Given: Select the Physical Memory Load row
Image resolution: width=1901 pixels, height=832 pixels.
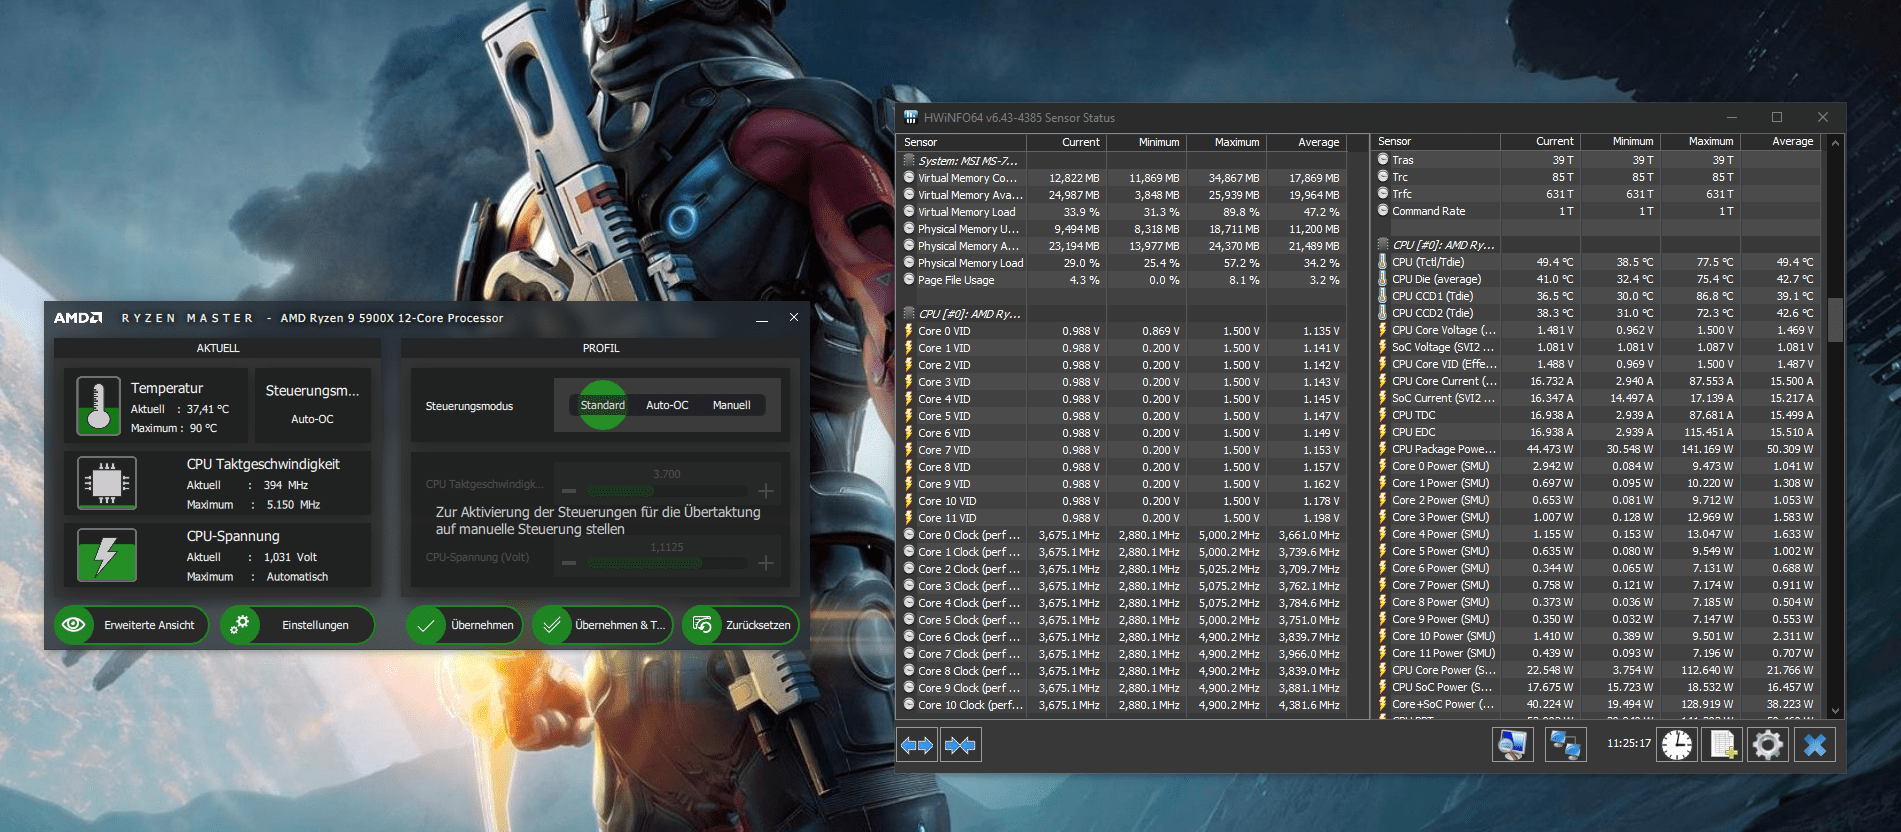Looking at the screenshot, I should point(1122,263).
